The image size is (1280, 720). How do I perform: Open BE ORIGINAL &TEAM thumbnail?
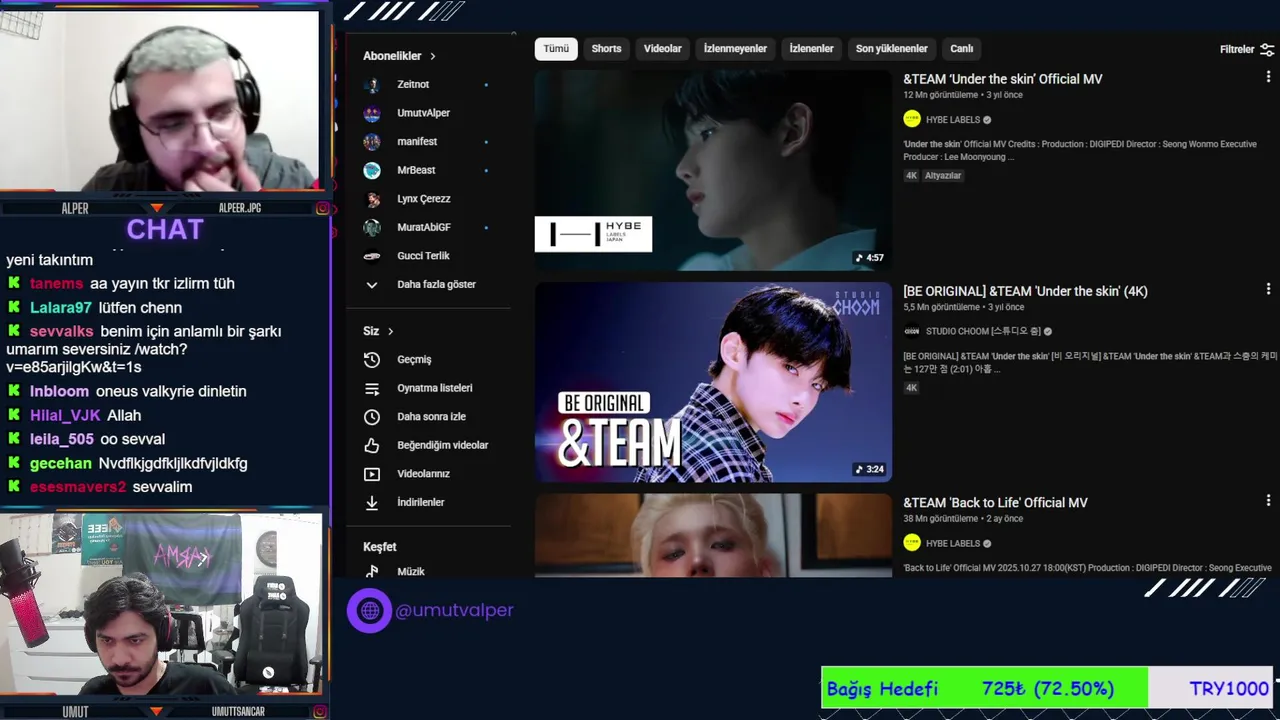tap(713, 382)
